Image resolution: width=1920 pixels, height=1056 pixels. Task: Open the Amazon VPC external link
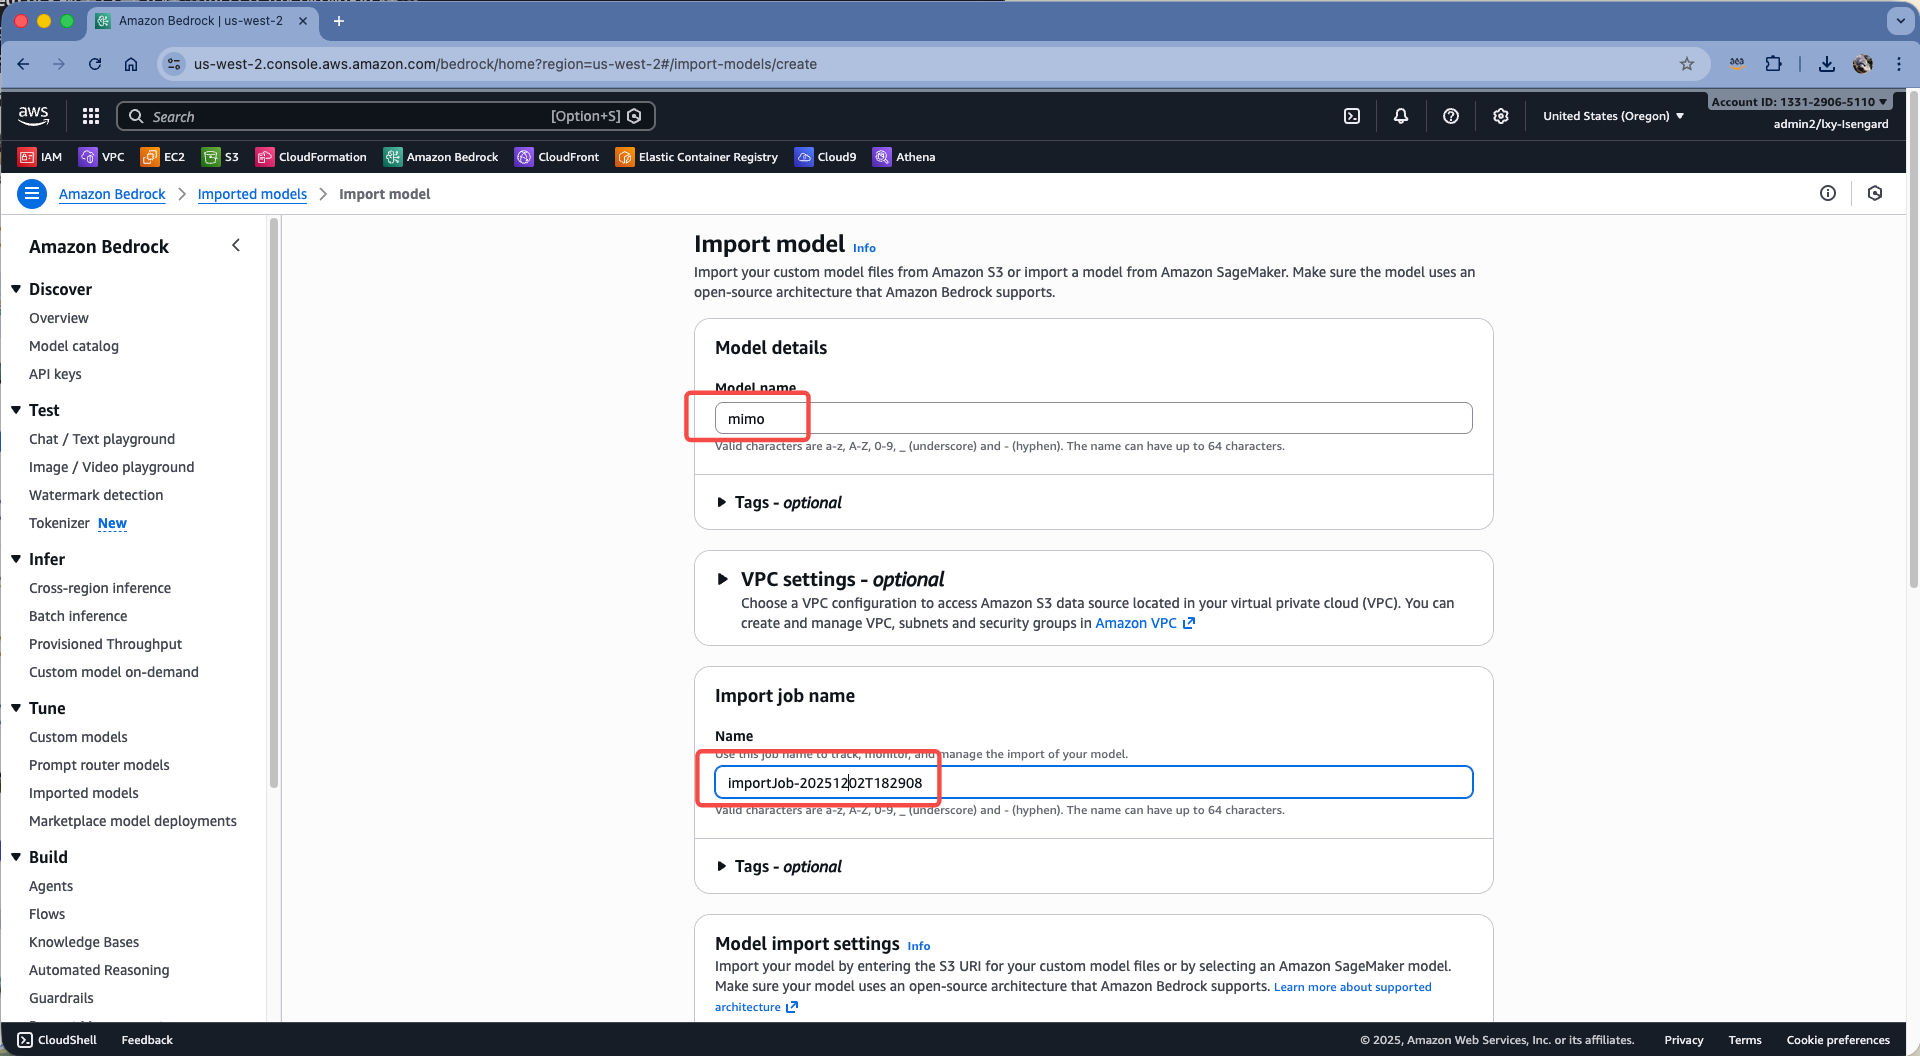[x=1144, y=623]
